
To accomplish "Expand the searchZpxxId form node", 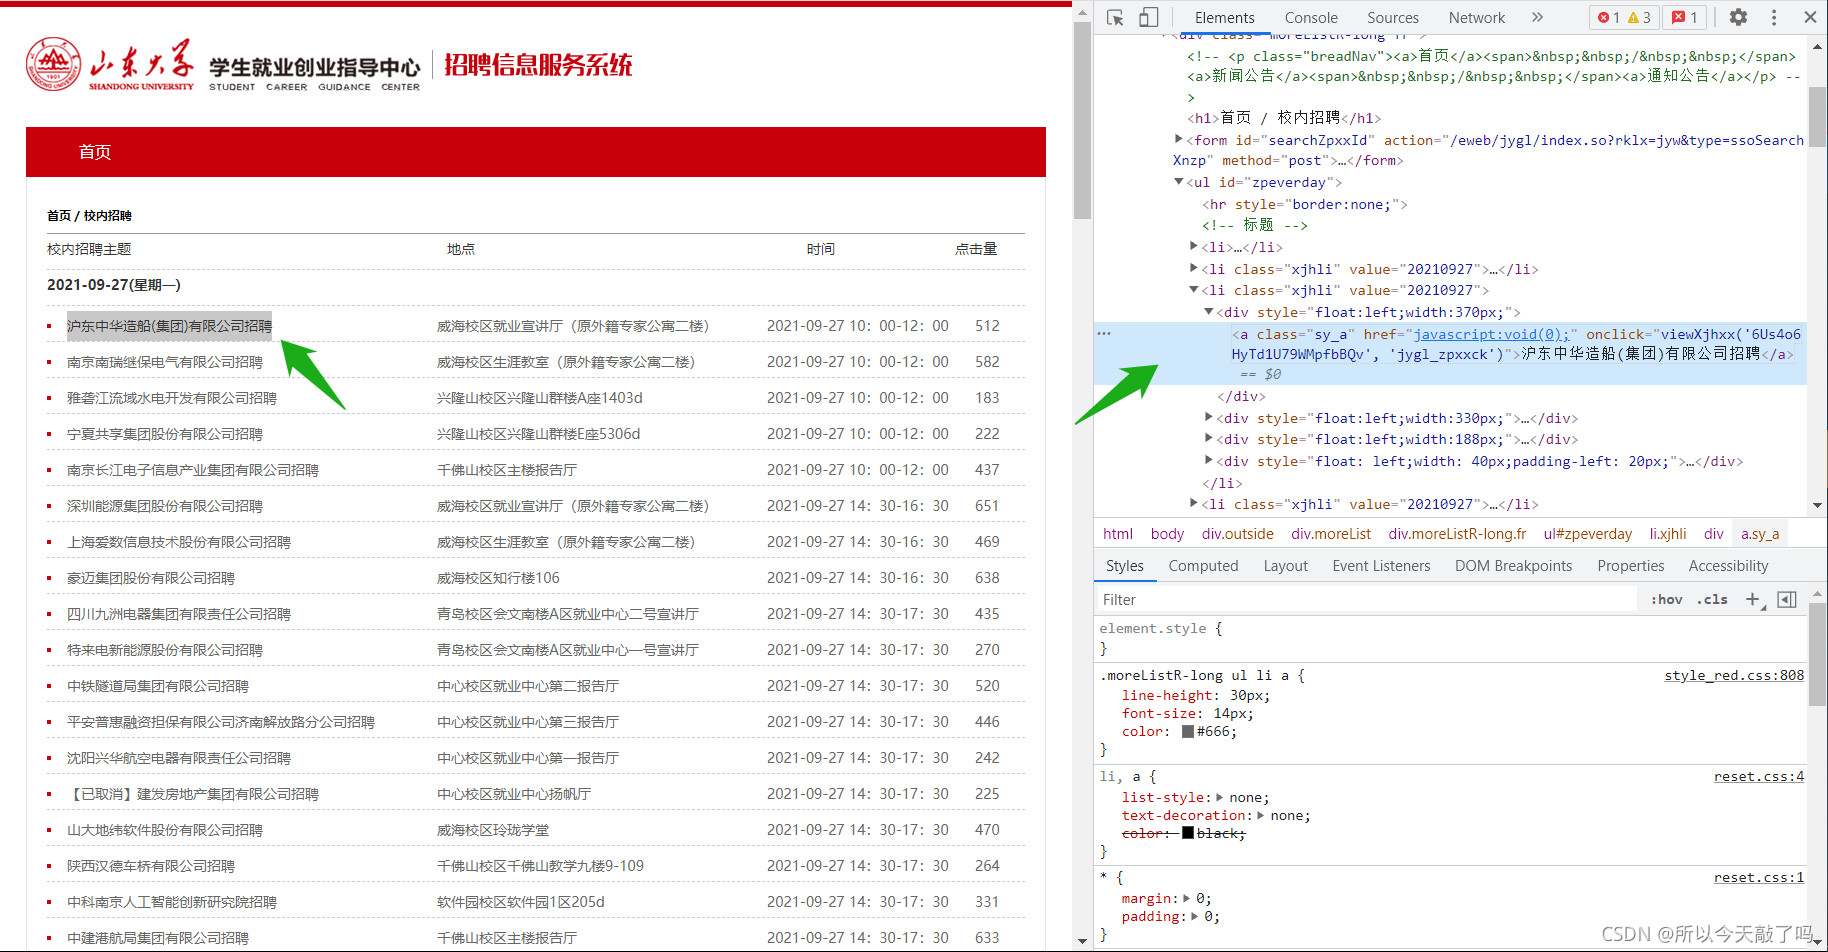I will click(1179, 140).
